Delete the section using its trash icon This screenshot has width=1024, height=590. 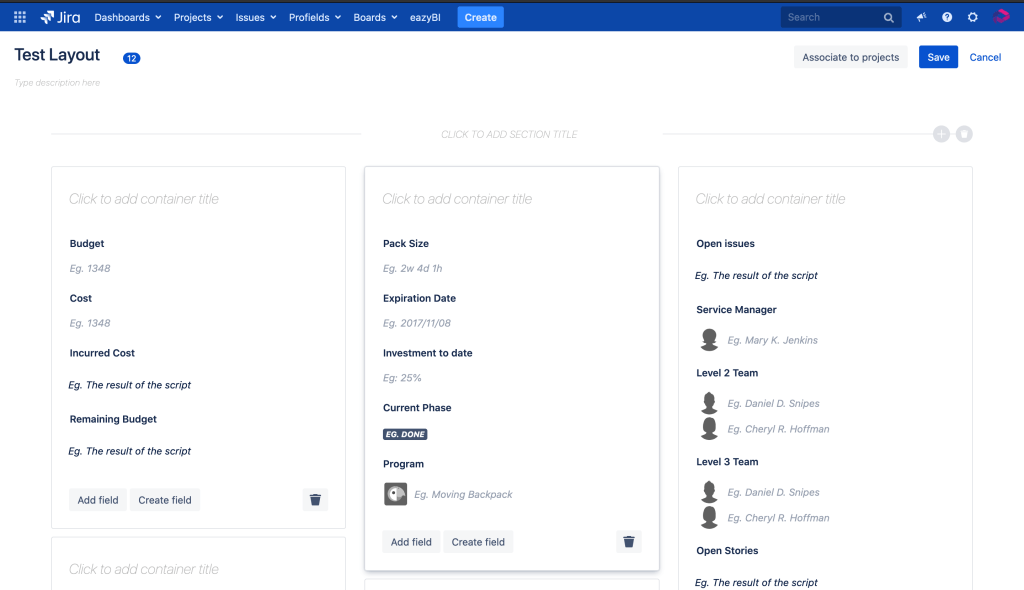point(964,134)
